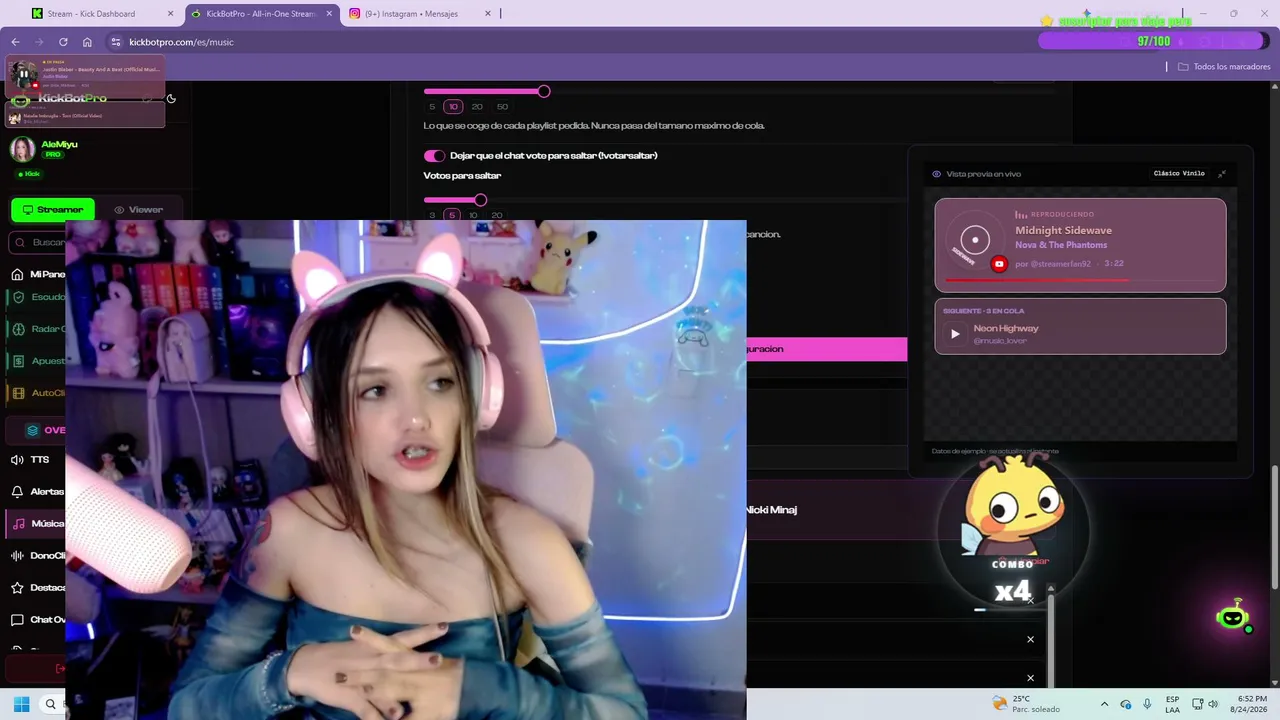Select 5 for playlist size option
Viewport: 1280px width, 720px height.
click(432, 107)
